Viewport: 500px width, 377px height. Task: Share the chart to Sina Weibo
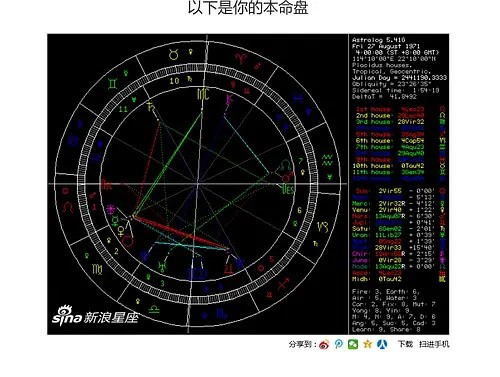click(324, 344)
